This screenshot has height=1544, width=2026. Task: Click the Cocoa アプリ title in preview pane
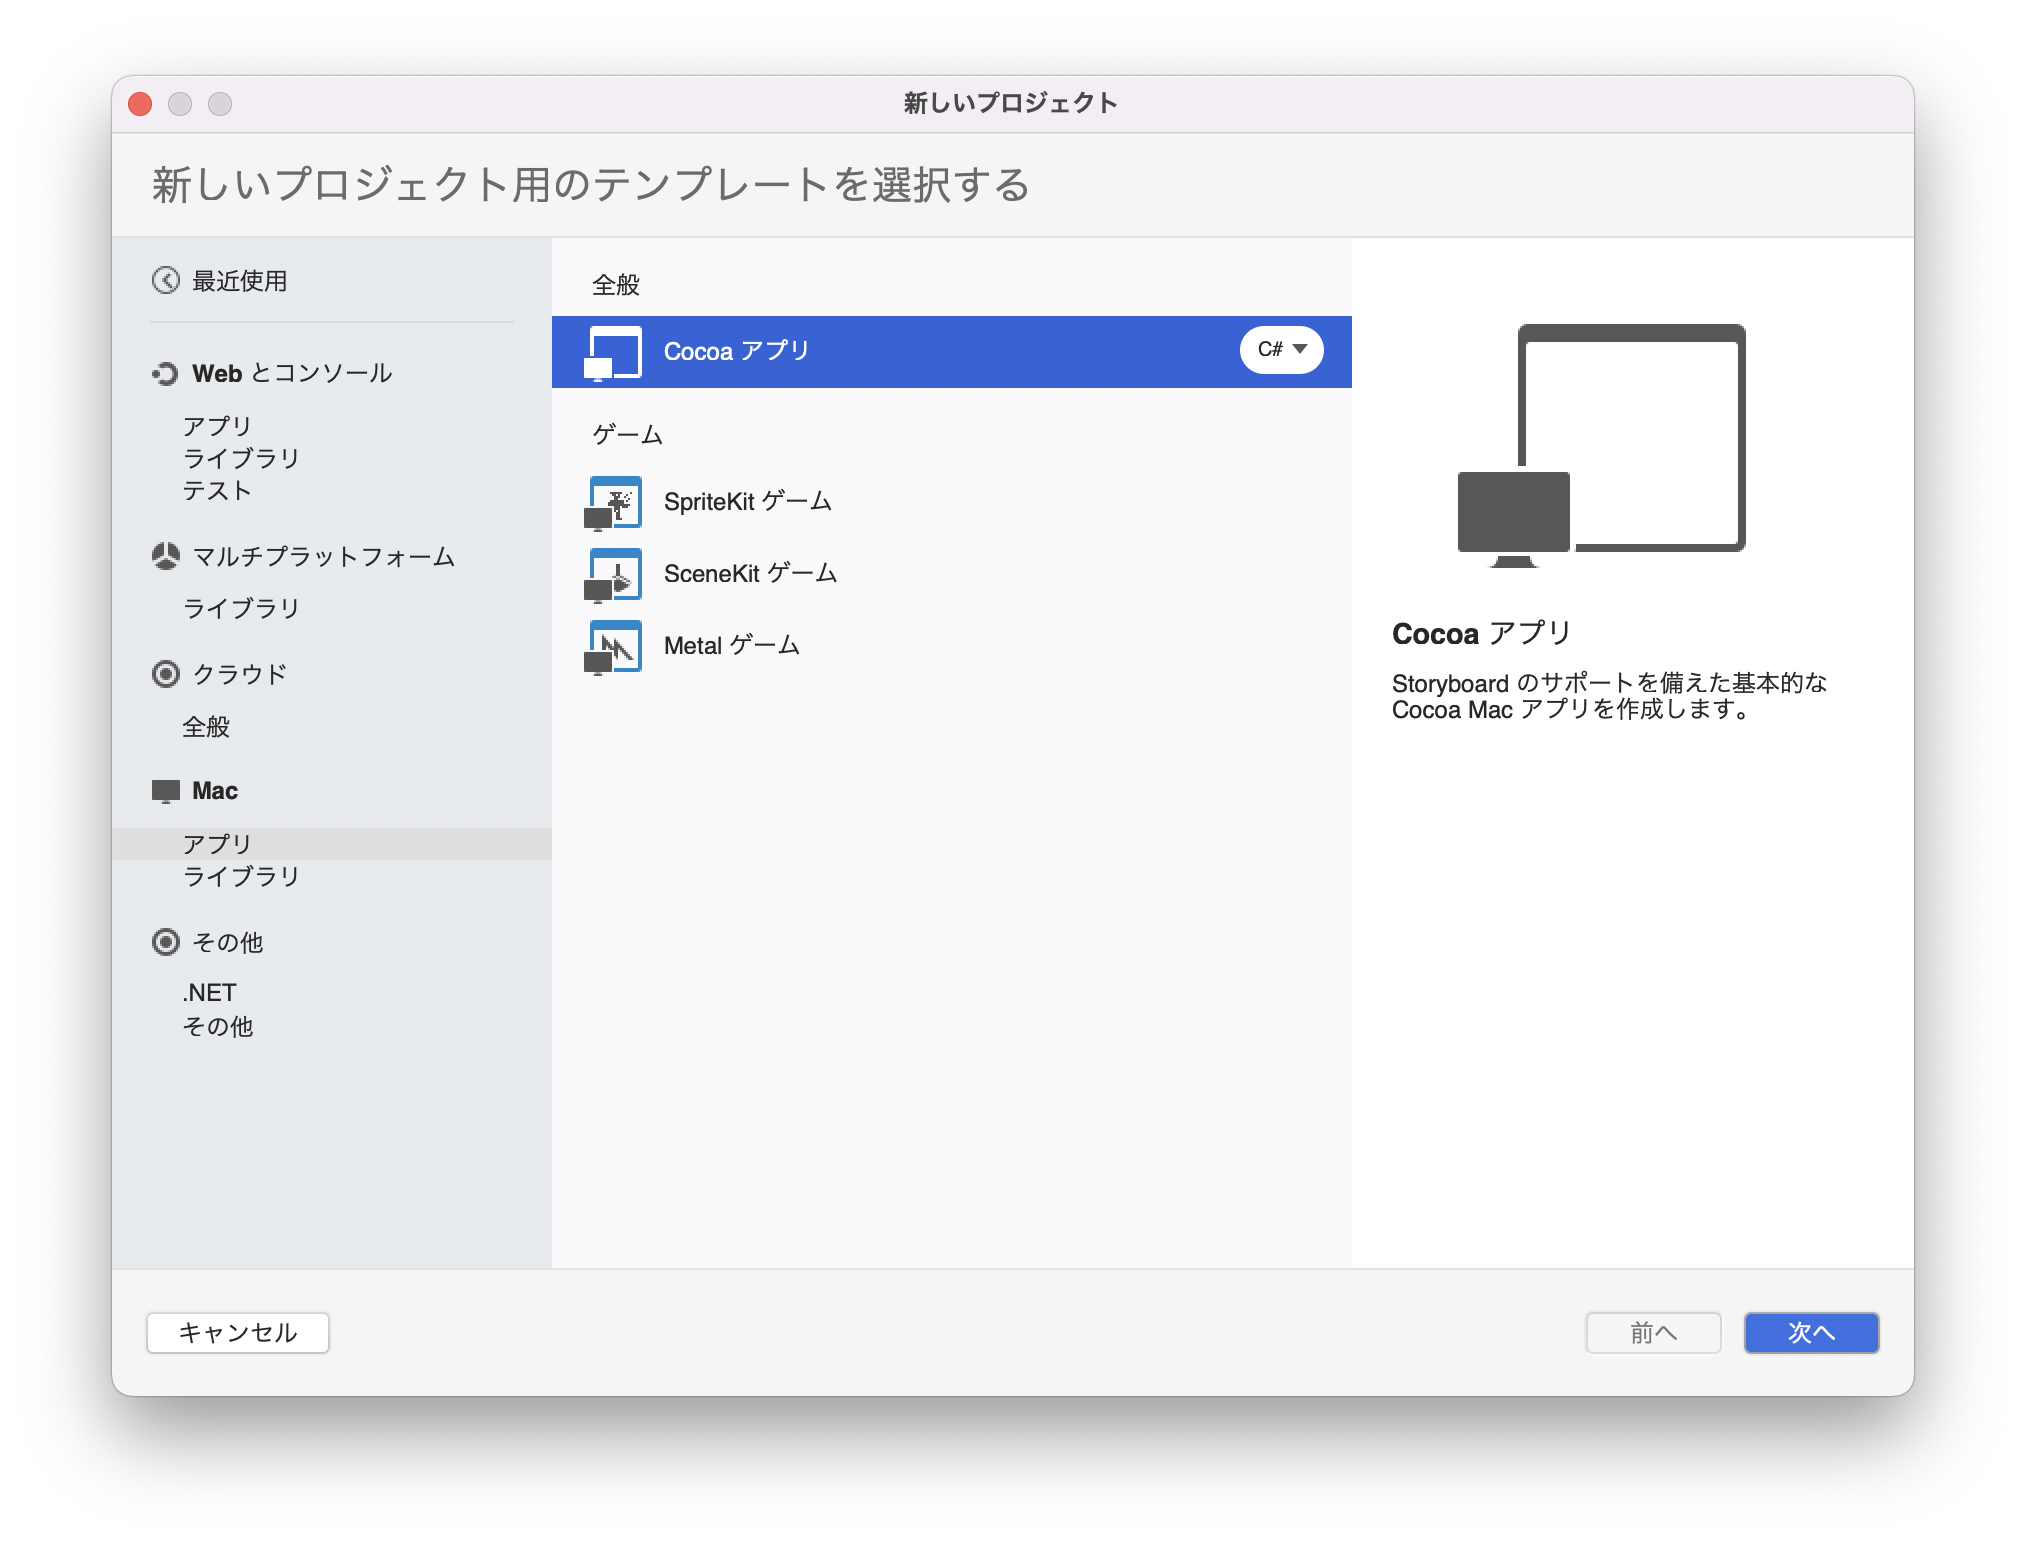click(x=1482, y=633)
